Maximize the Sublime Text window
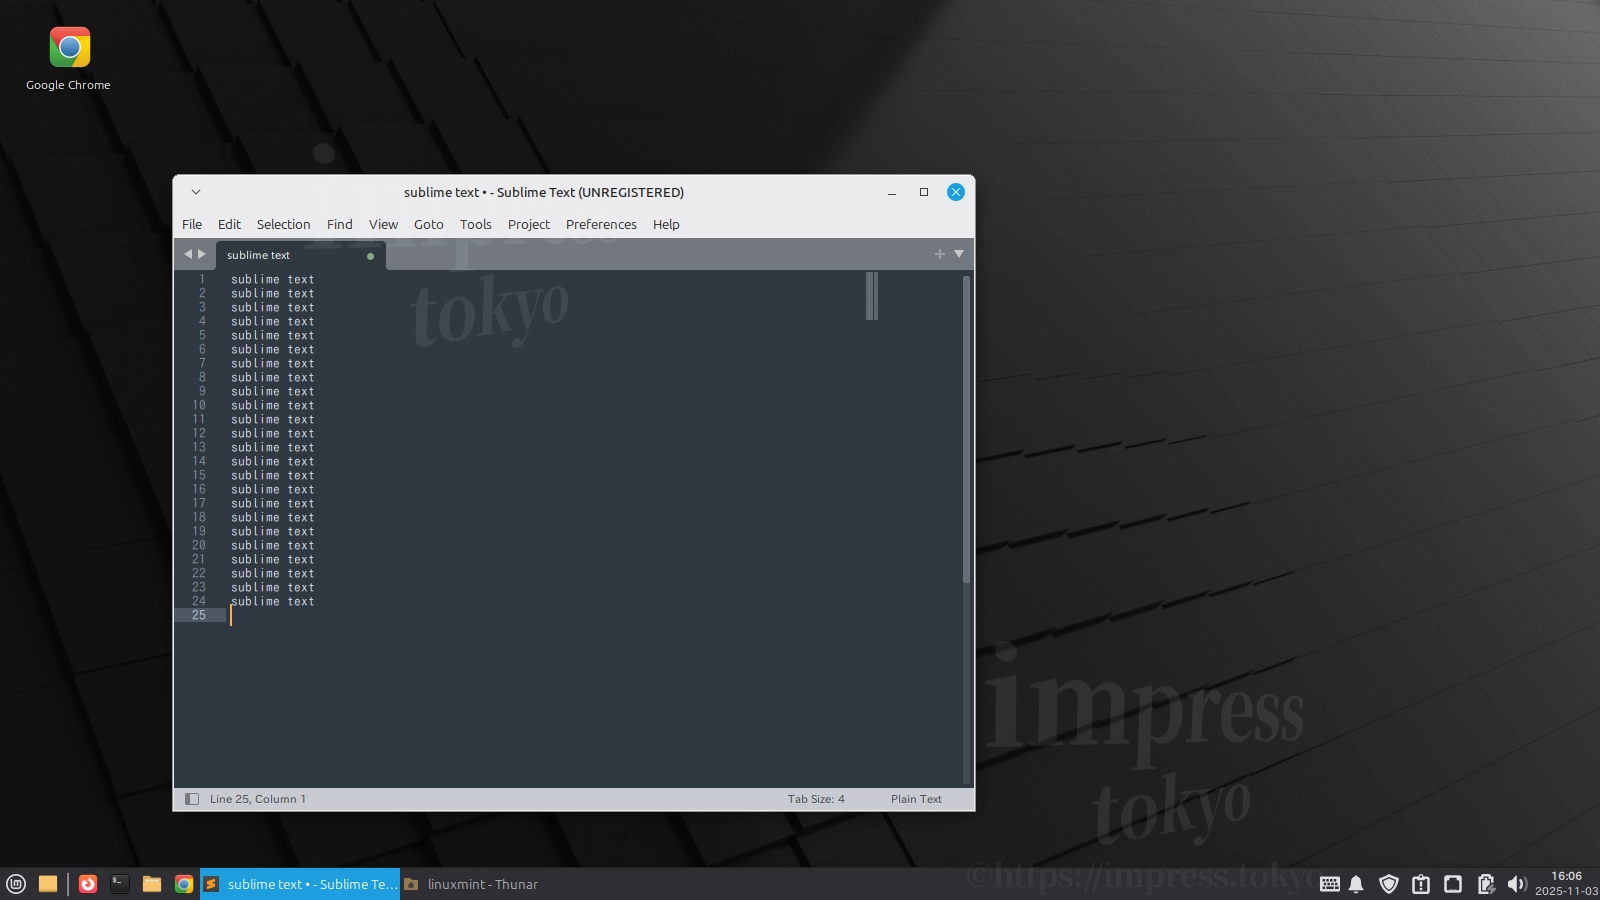The width and height of the screenshot is (1600, 900). point(924,192)
